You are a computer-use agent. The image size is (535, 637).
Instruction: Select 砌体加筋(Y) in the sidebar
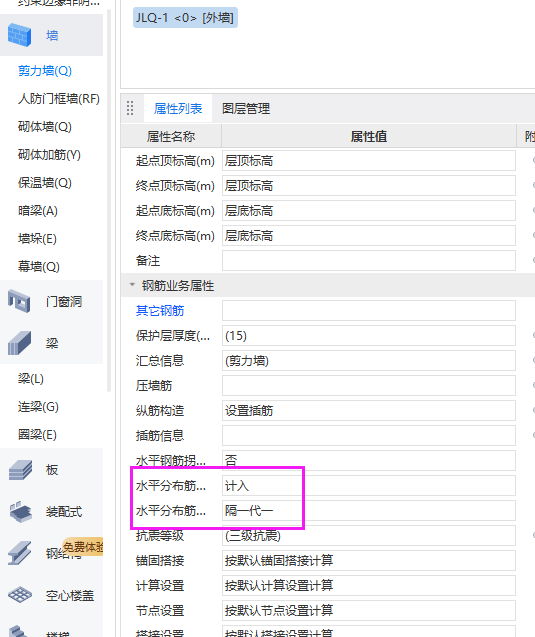pyautogui.click(x=49, y=155)
